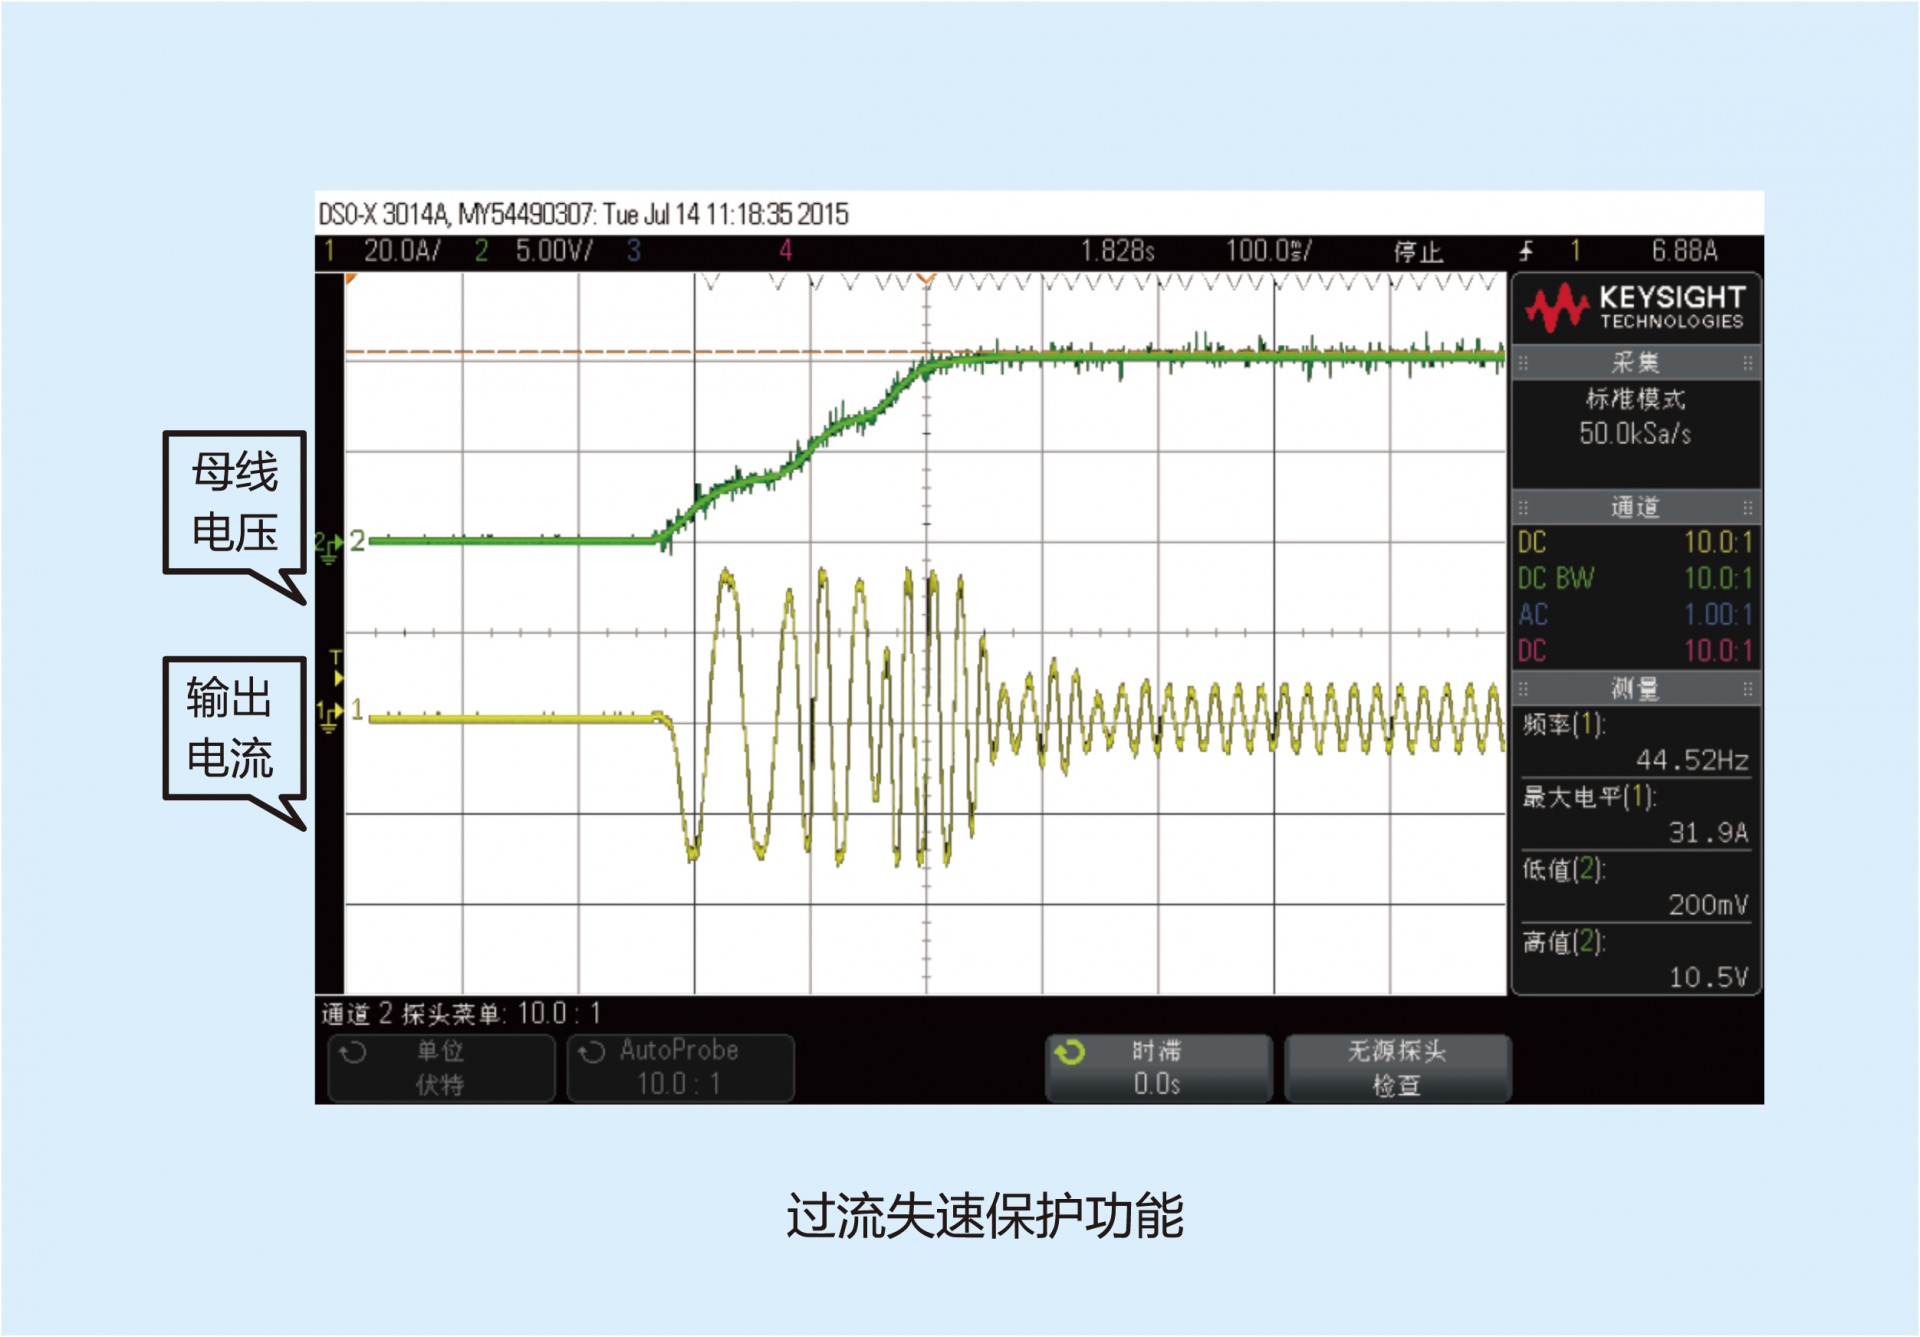Click the orange trigger time reference marker
1920x1337 pixels.
click(926, 279)
